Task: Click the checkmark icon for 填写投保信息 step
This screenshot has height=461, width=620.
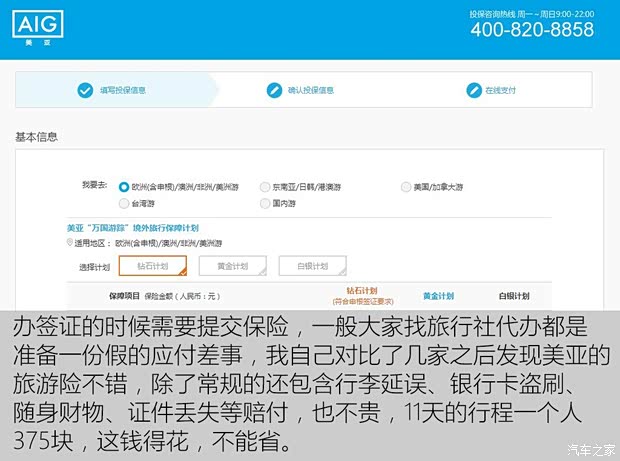Action: coord(85,90)
